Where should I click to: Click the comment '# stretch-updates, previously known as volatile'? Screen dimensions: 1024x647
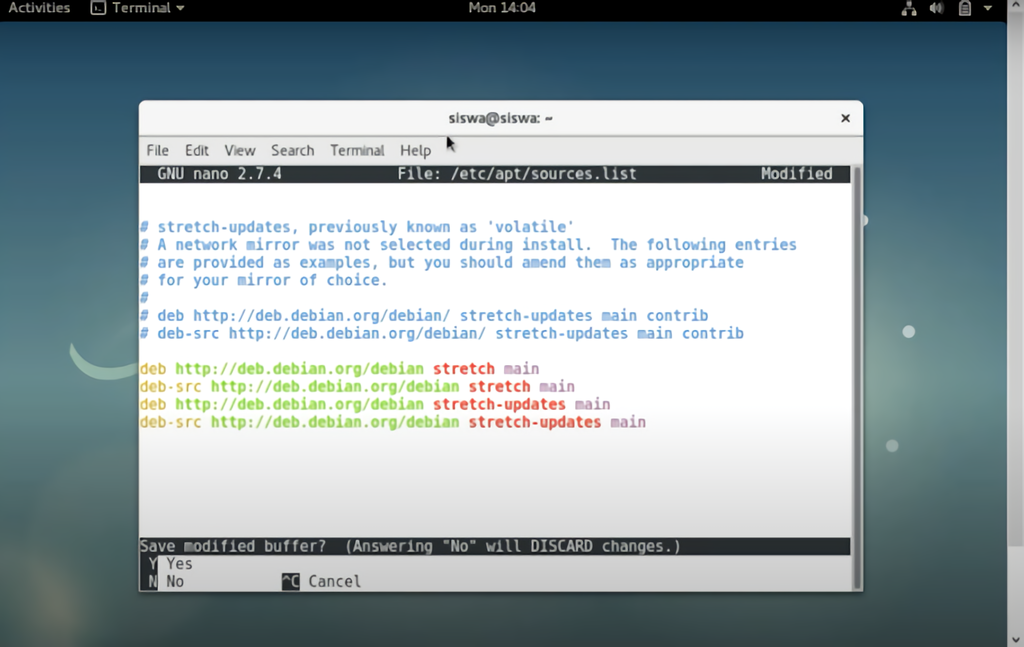[357, 227]
